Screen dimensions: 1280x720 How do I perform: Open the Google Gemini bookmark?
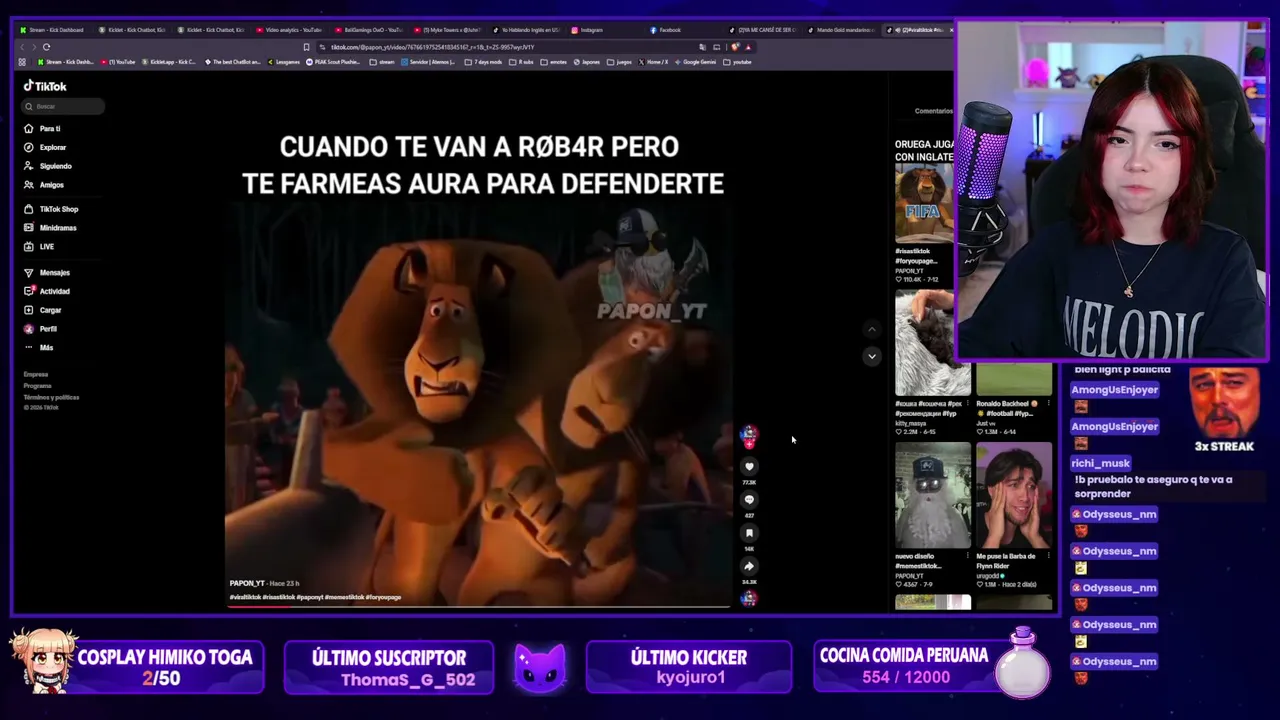point(696,62)
